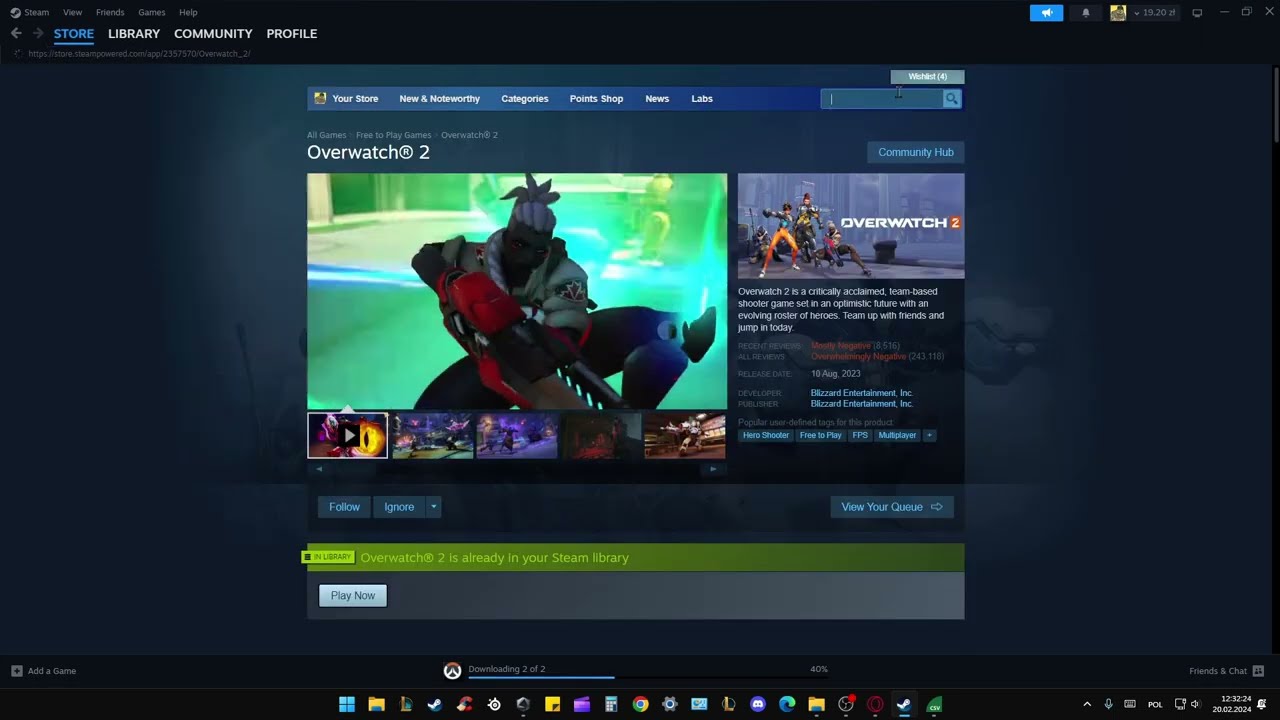This screenshot has width=1280, height=720.
Task: Click the Wishlist (4) button
Action: pos(927,77)
